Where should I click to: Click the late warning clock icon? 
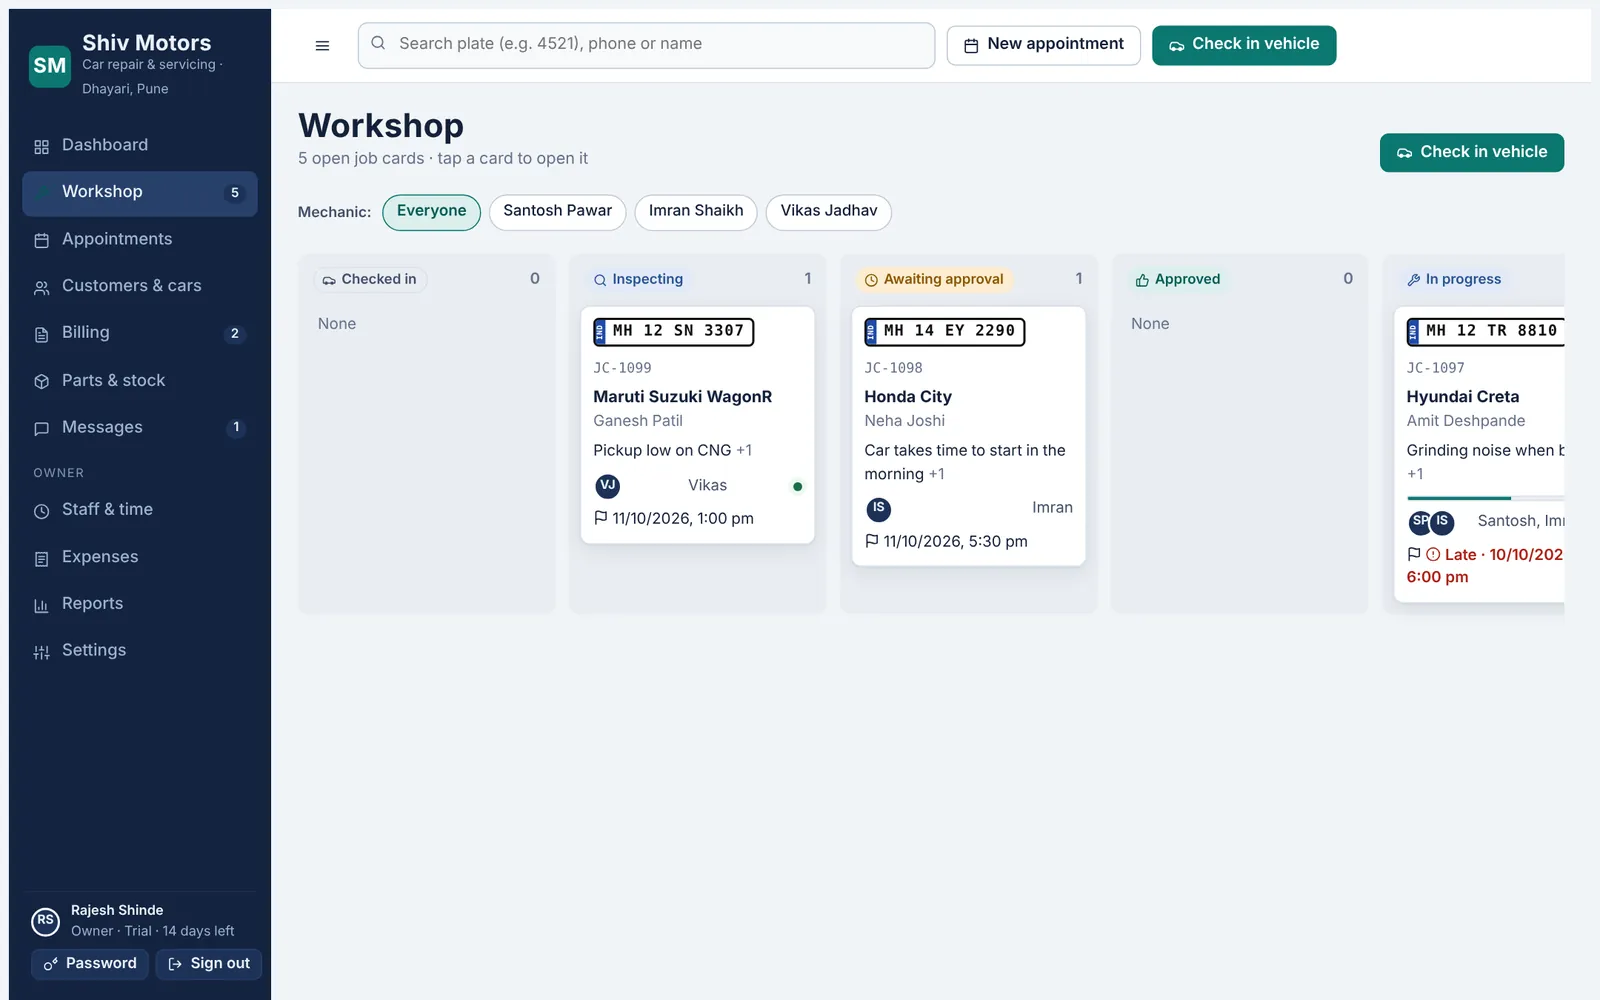[1433, 554]
